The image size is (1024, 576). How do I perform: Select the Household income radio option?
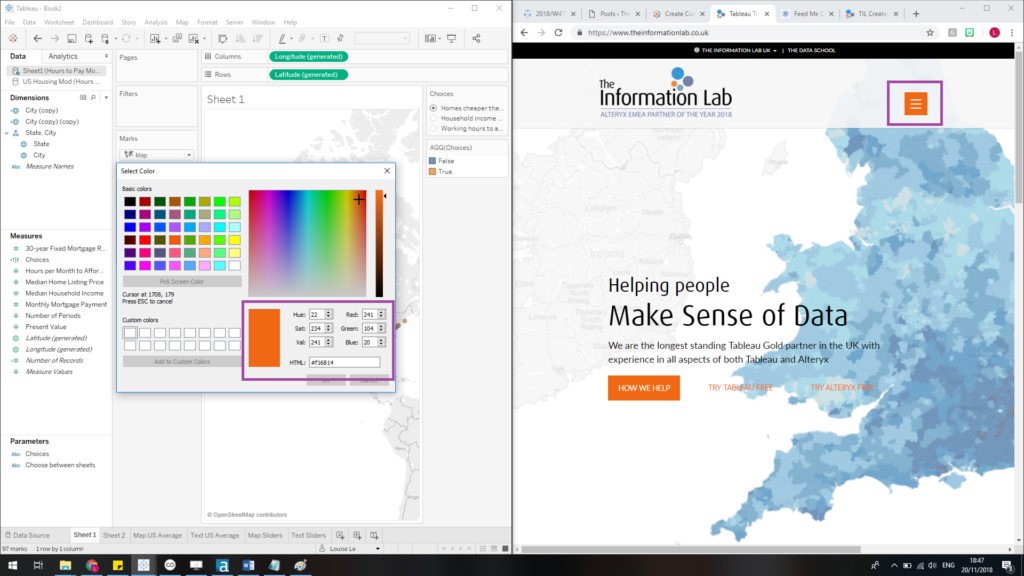tap(433, 118)
